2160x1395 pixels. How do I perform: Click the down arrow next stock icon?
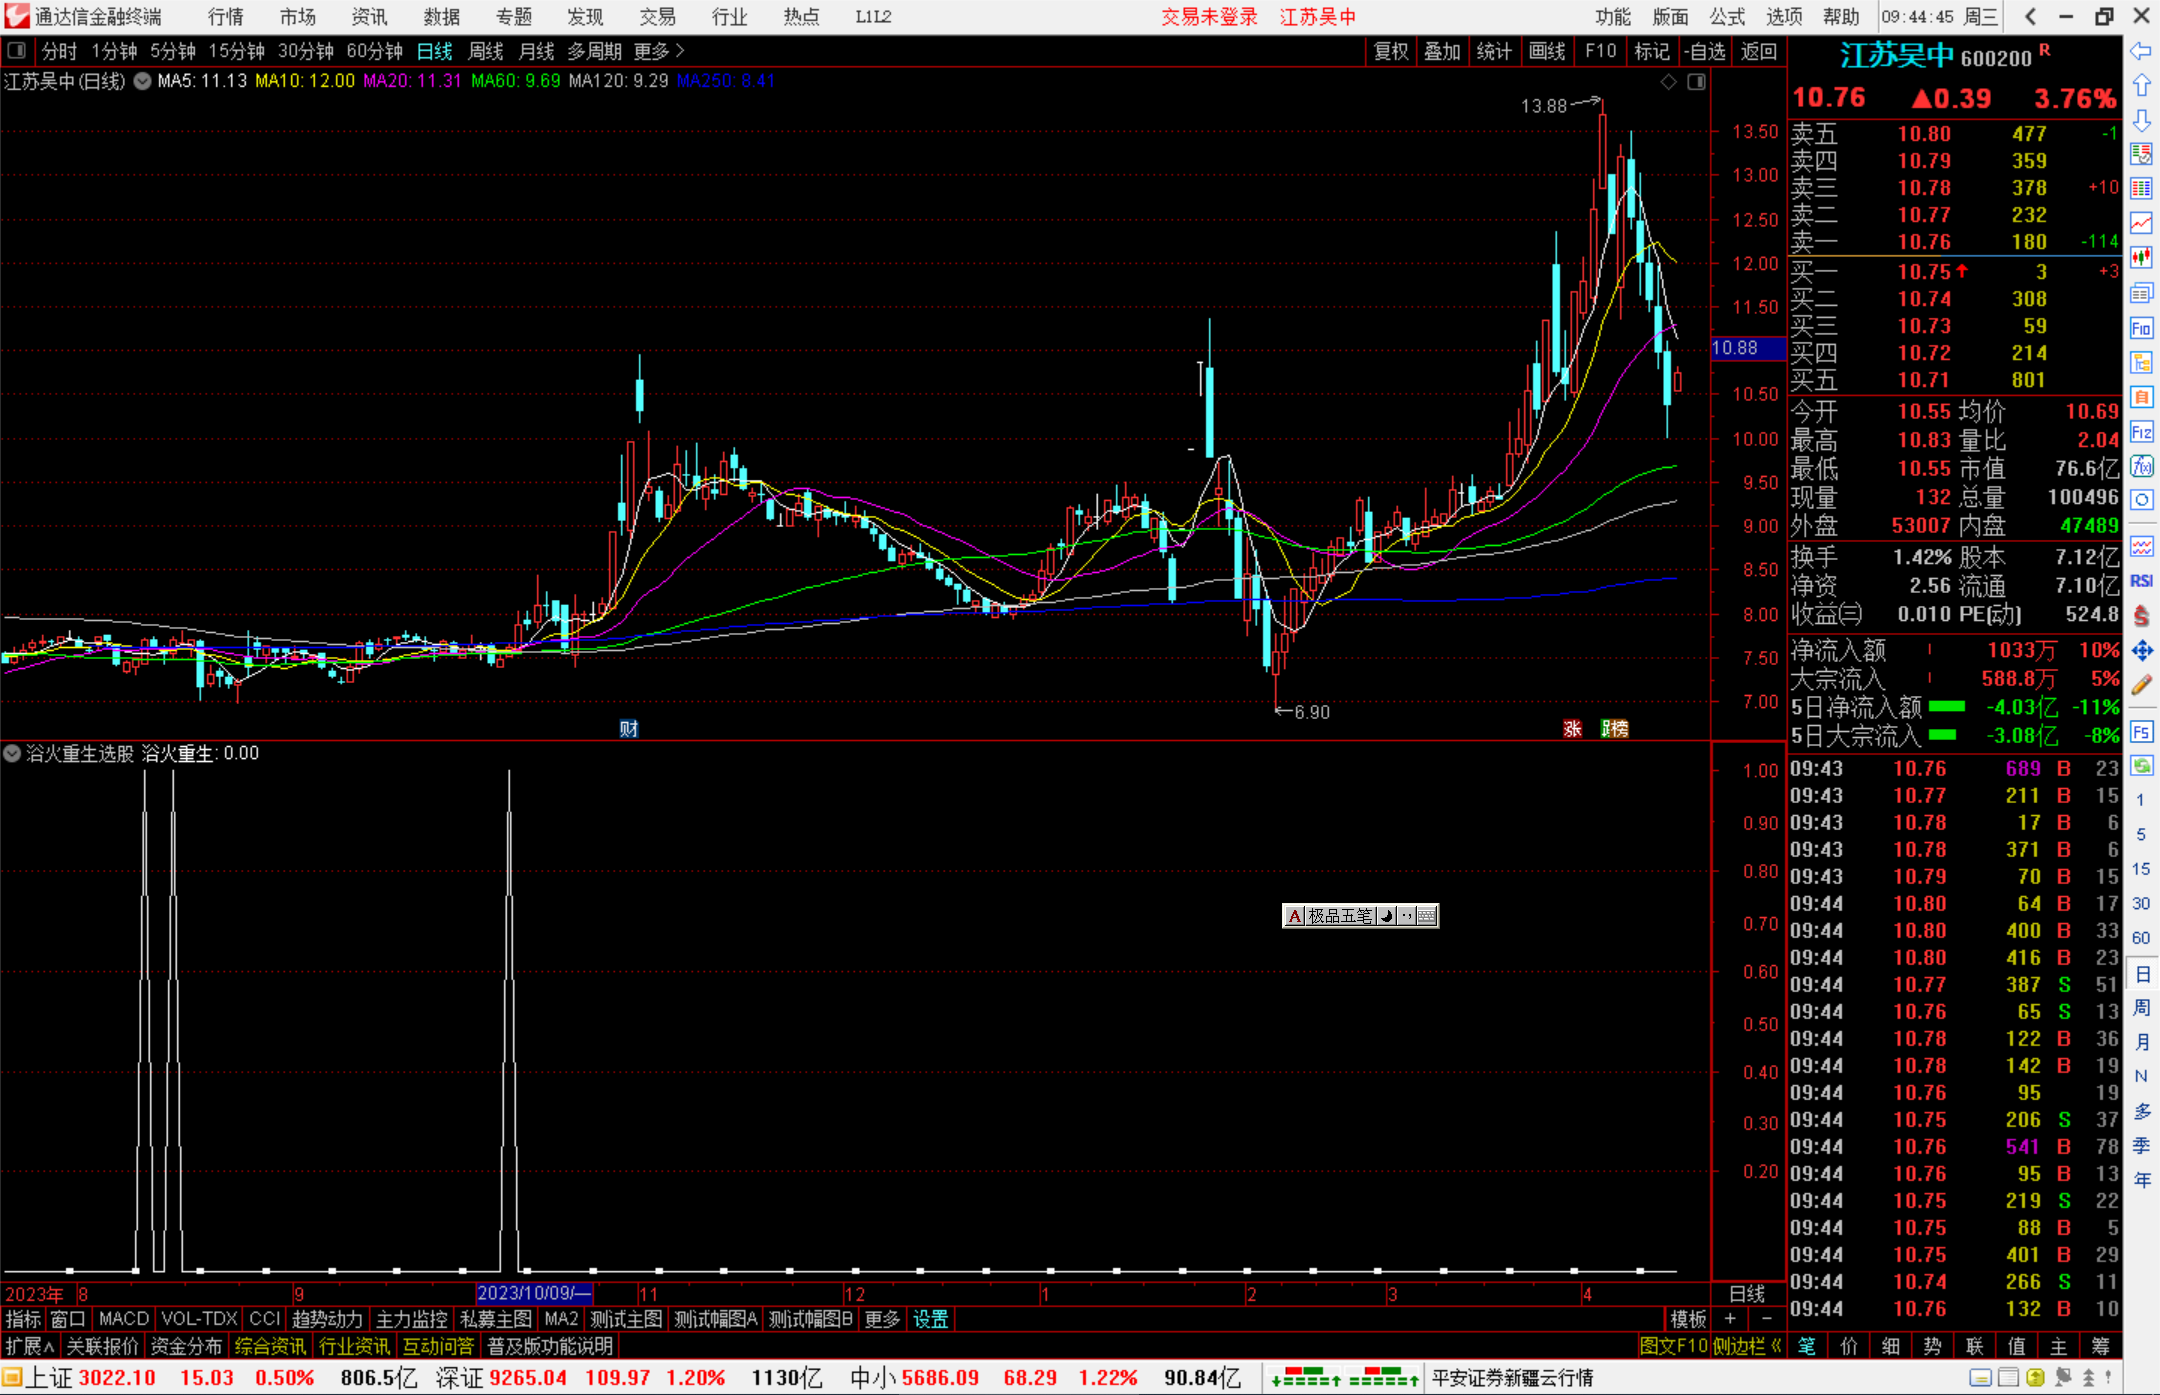2141,120
